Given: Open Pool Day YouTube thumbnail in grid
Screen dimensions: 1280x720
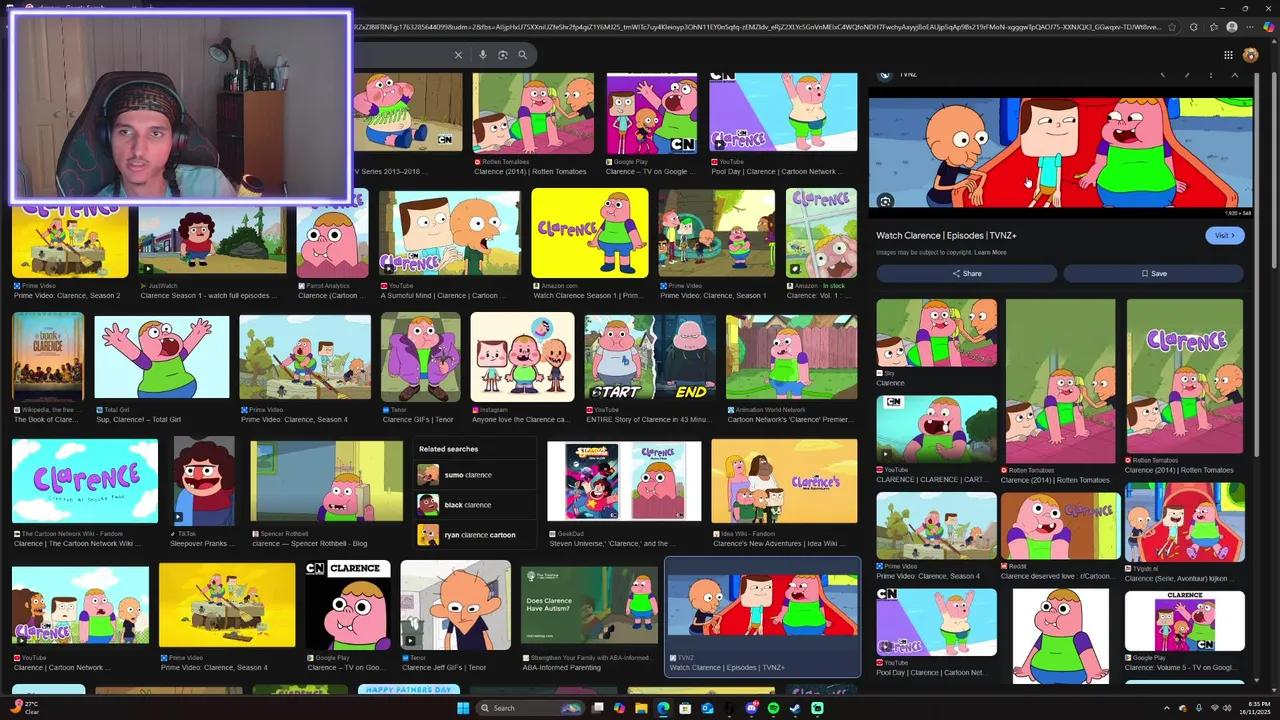Looking at the screenshot, I should pos(783,113).
